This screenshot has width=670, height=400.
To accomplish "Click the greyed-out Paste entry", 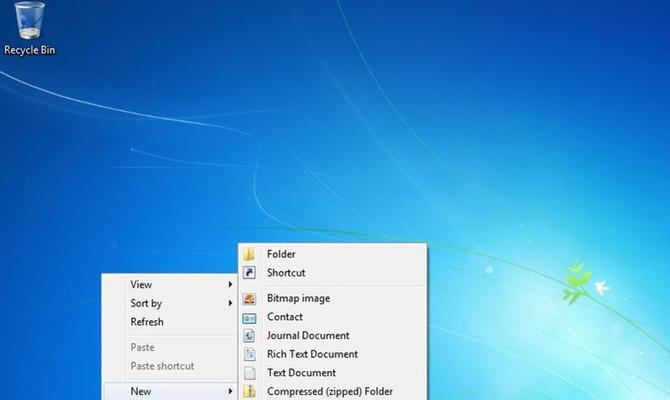I will [x=170, y=347].
